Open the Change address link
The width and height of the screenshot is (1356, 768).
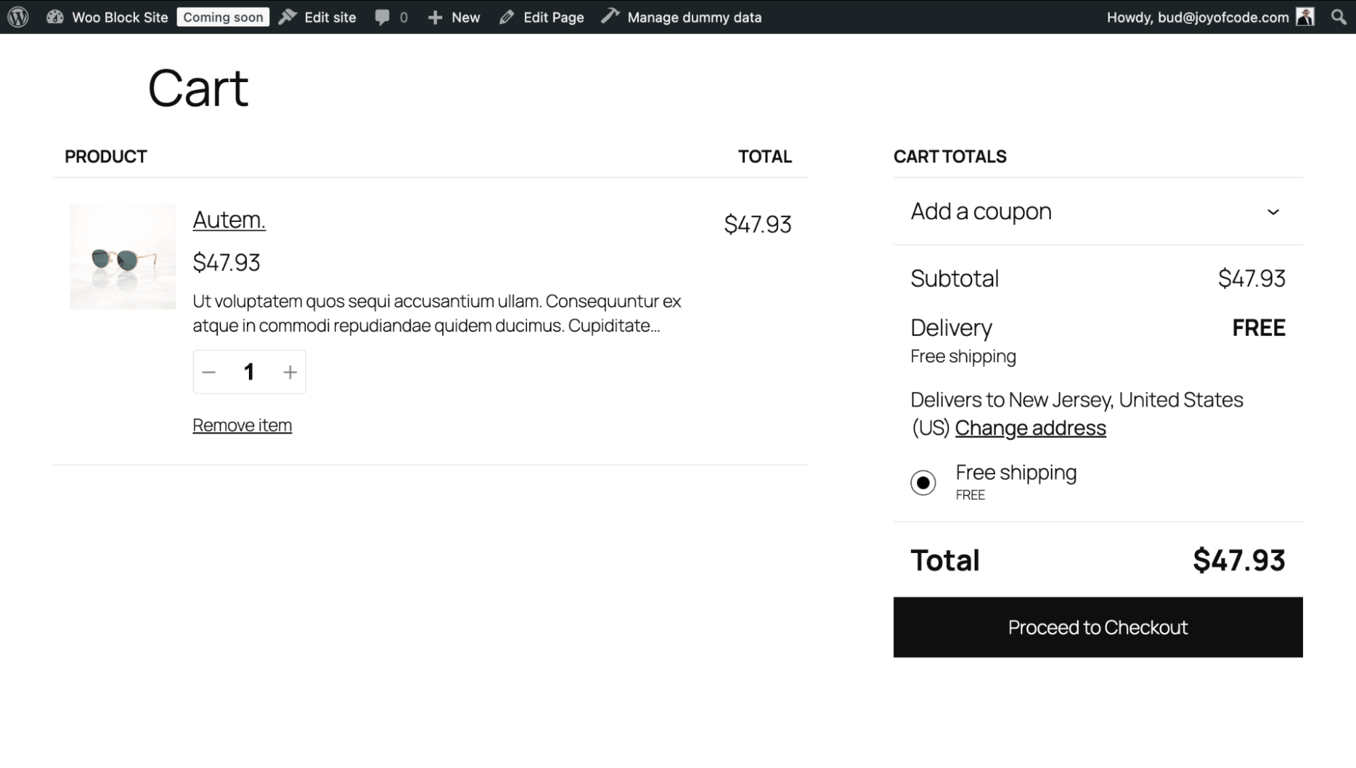coord(1030,427)
